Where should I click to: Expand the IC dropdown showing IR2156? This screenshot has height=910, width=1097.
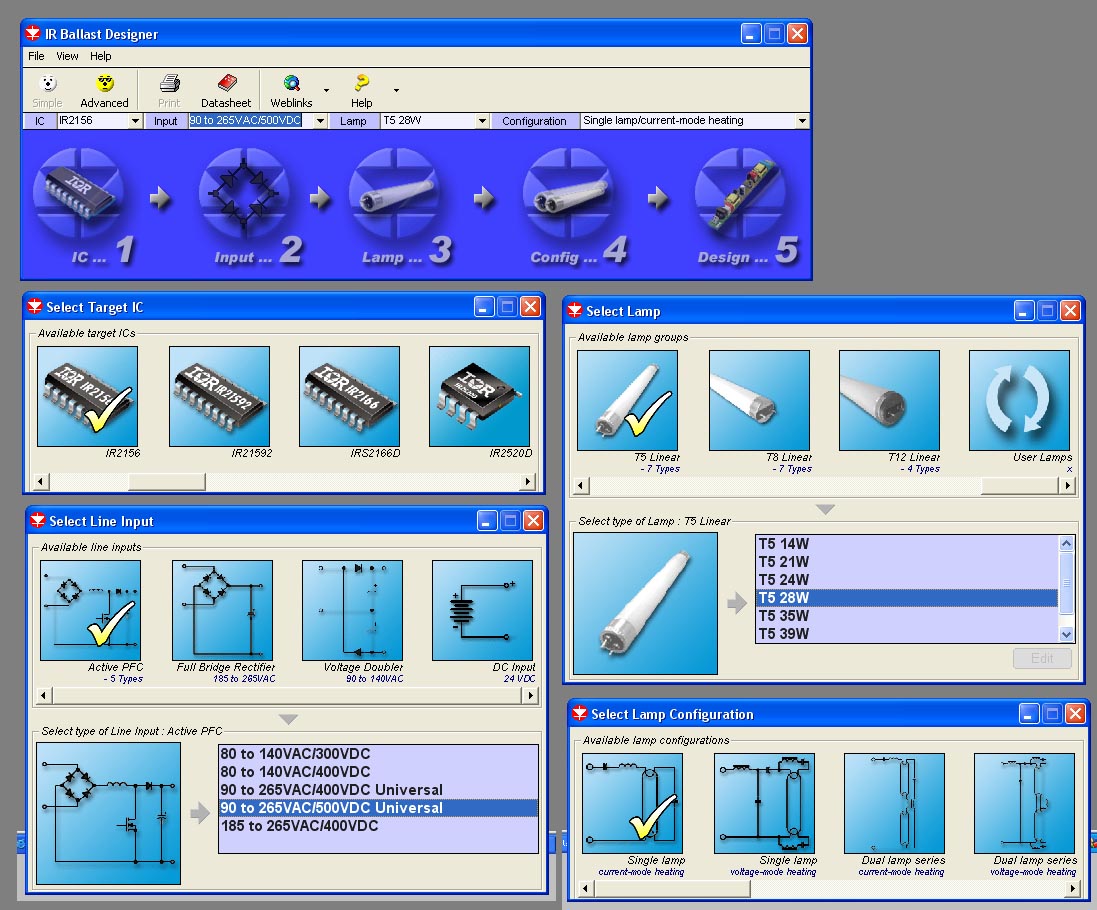click(135, 121)
